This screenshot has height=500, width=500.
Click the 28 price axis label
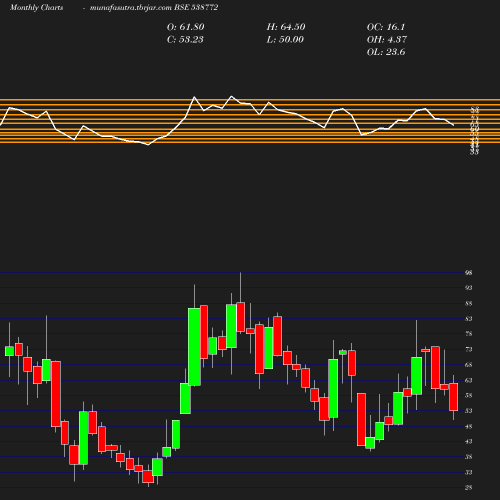[469, 488]
